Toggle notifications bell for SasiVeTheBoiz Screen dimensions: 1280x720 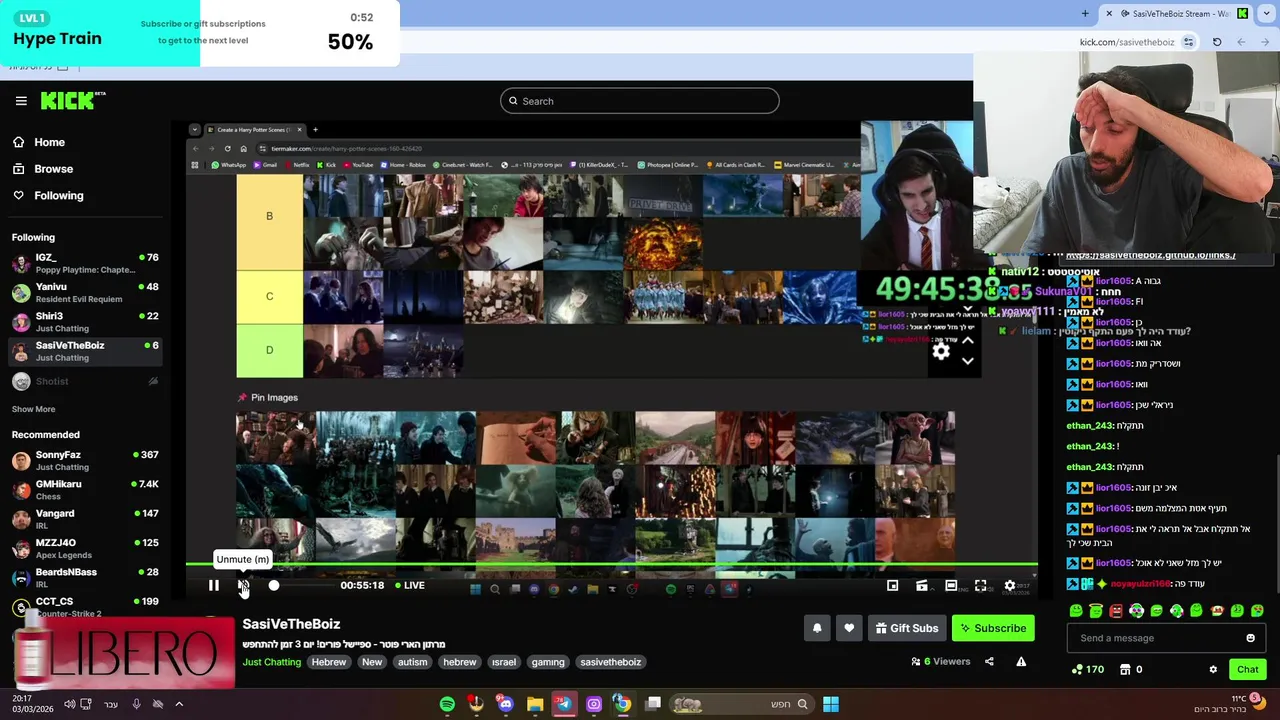(817, 628)
